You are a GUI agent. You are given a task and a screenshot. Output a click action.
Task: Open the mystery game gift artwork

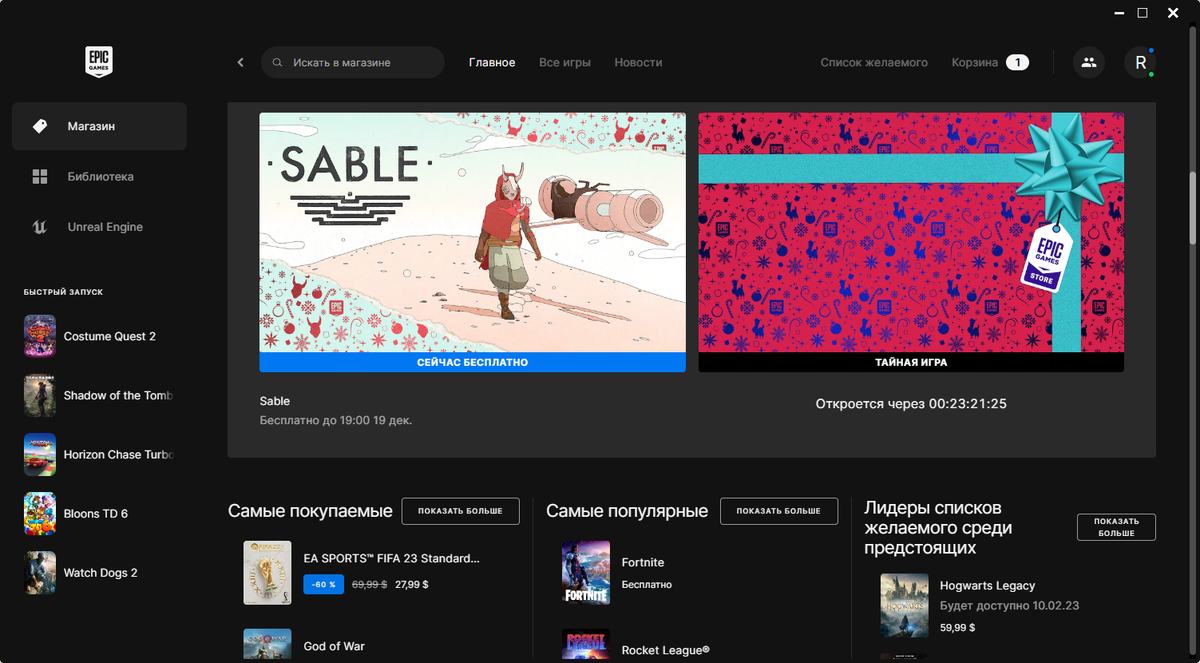click(911, 232)
